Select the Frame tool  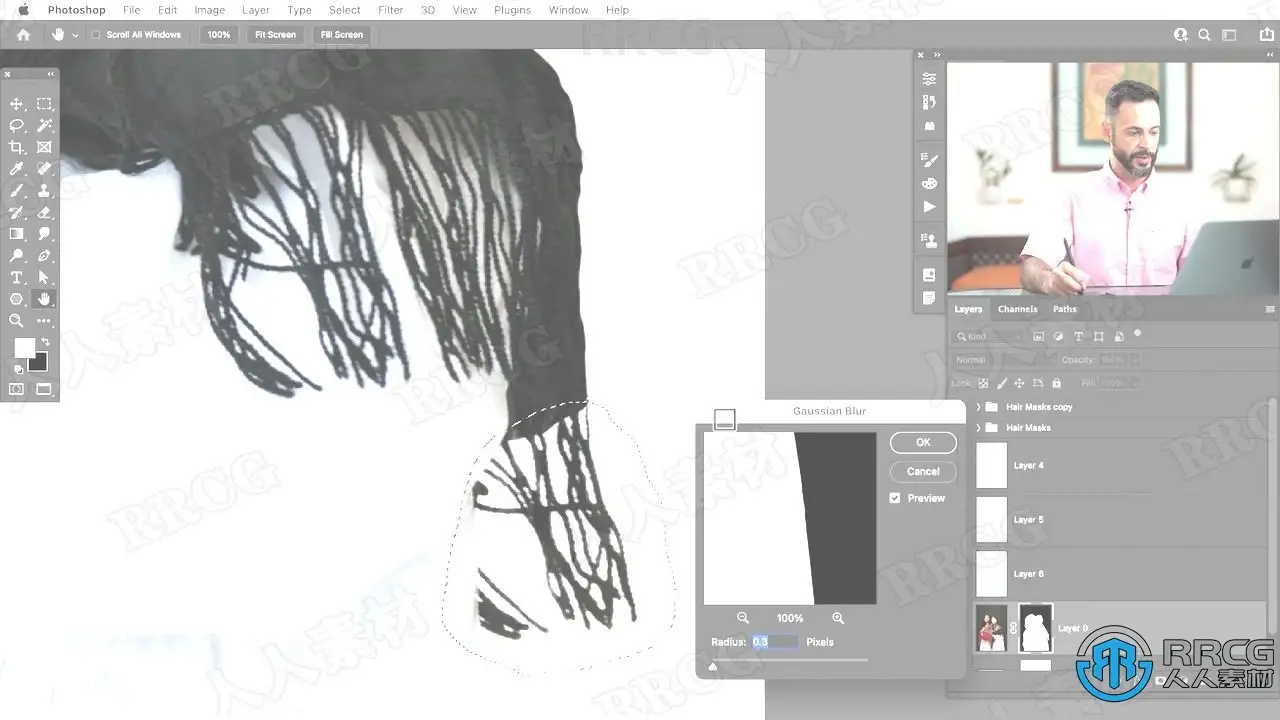tap(44, 147)
